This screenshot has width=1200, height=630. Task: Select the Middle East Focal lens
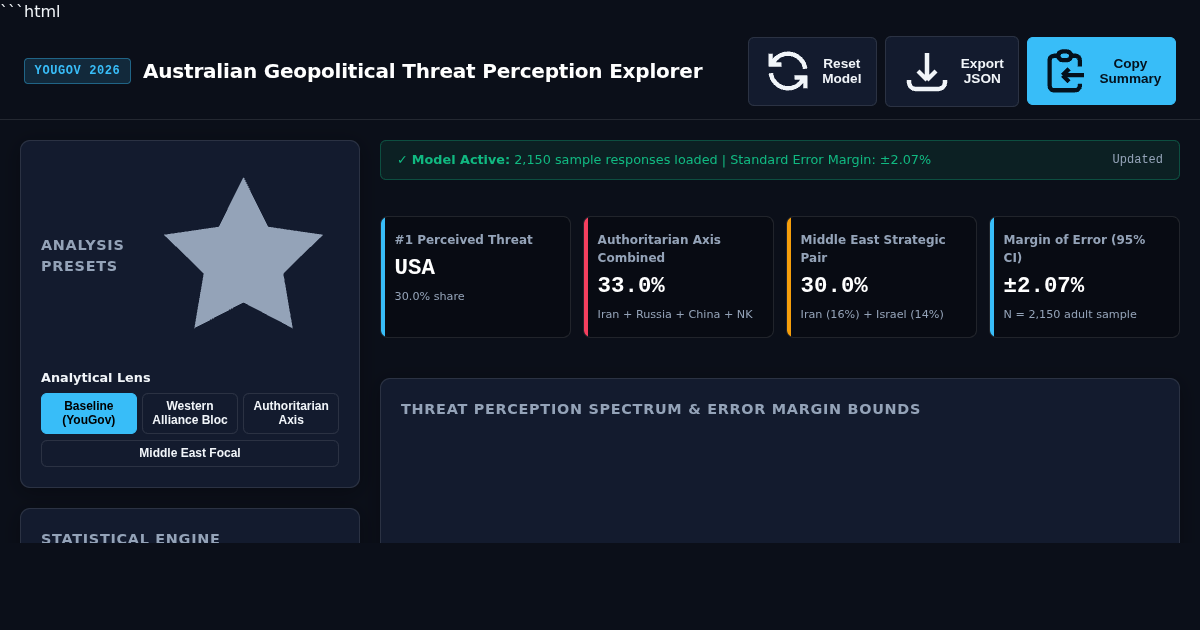click(190, 453)
